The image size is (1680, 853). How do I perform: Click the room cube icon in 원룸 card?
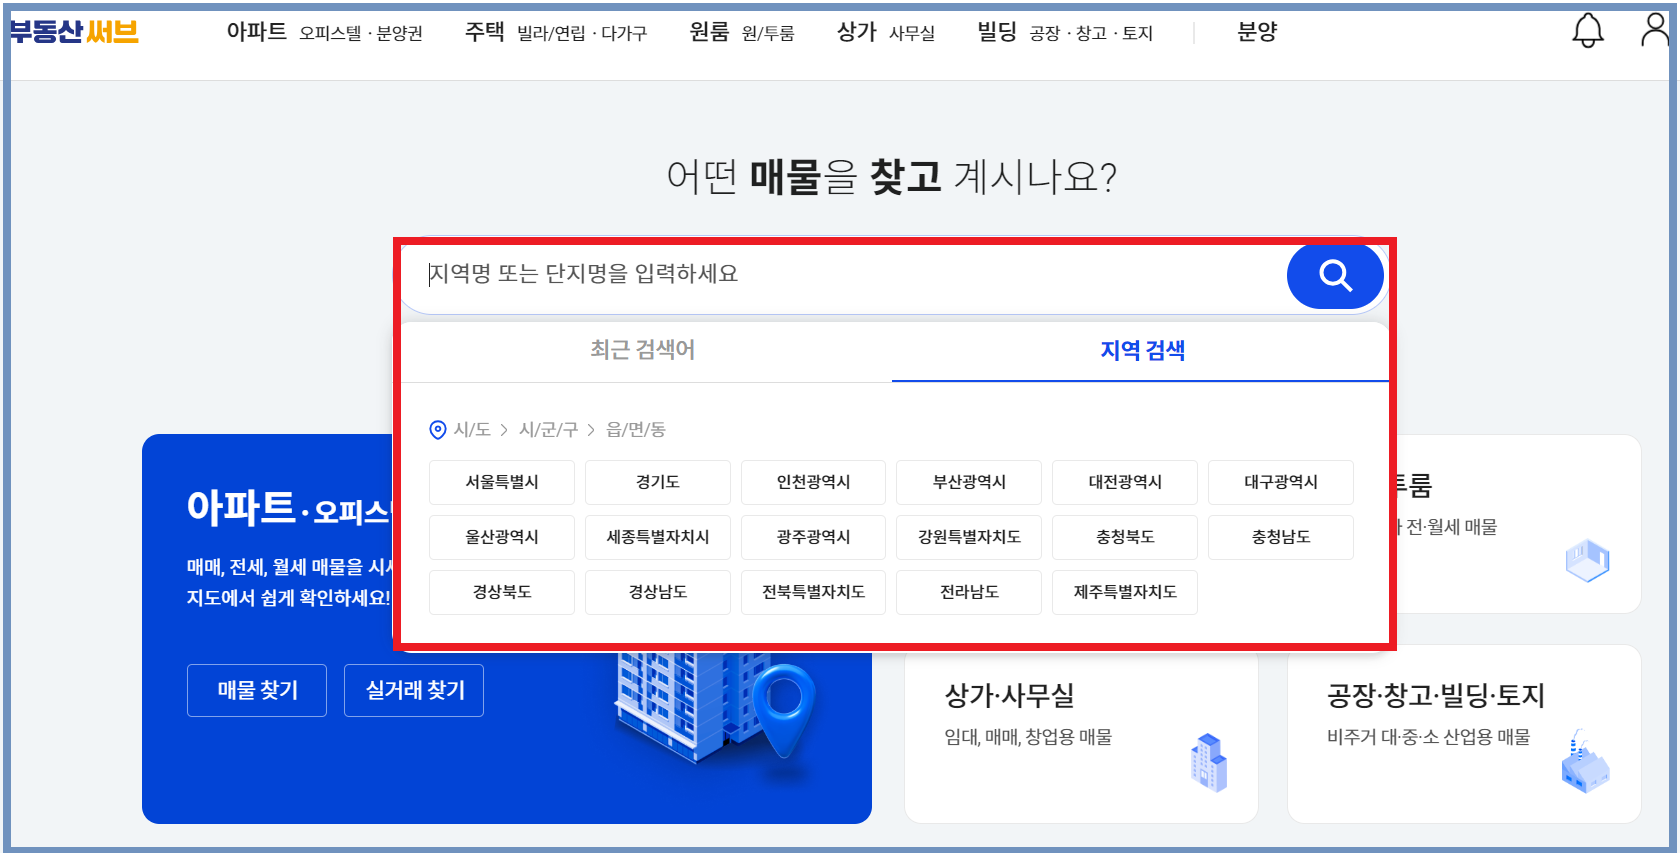click(x=1587, y=560)
